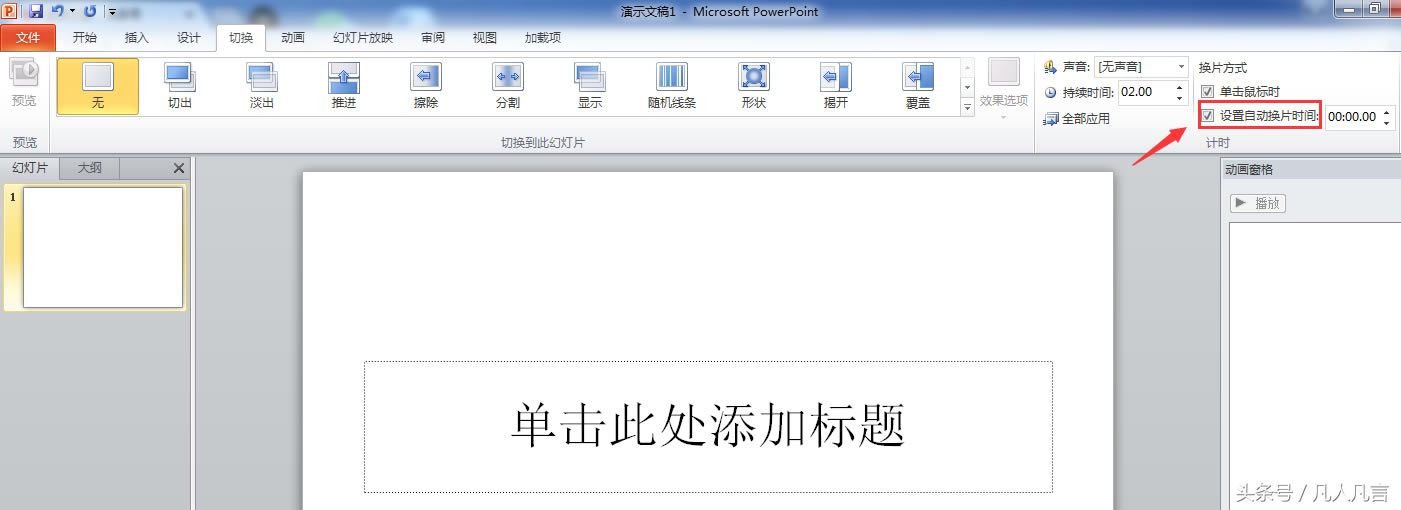Viewport: 1401px width, 510px height.
Task: Expand the transition gallery more arrow
Action: point(967,107)
